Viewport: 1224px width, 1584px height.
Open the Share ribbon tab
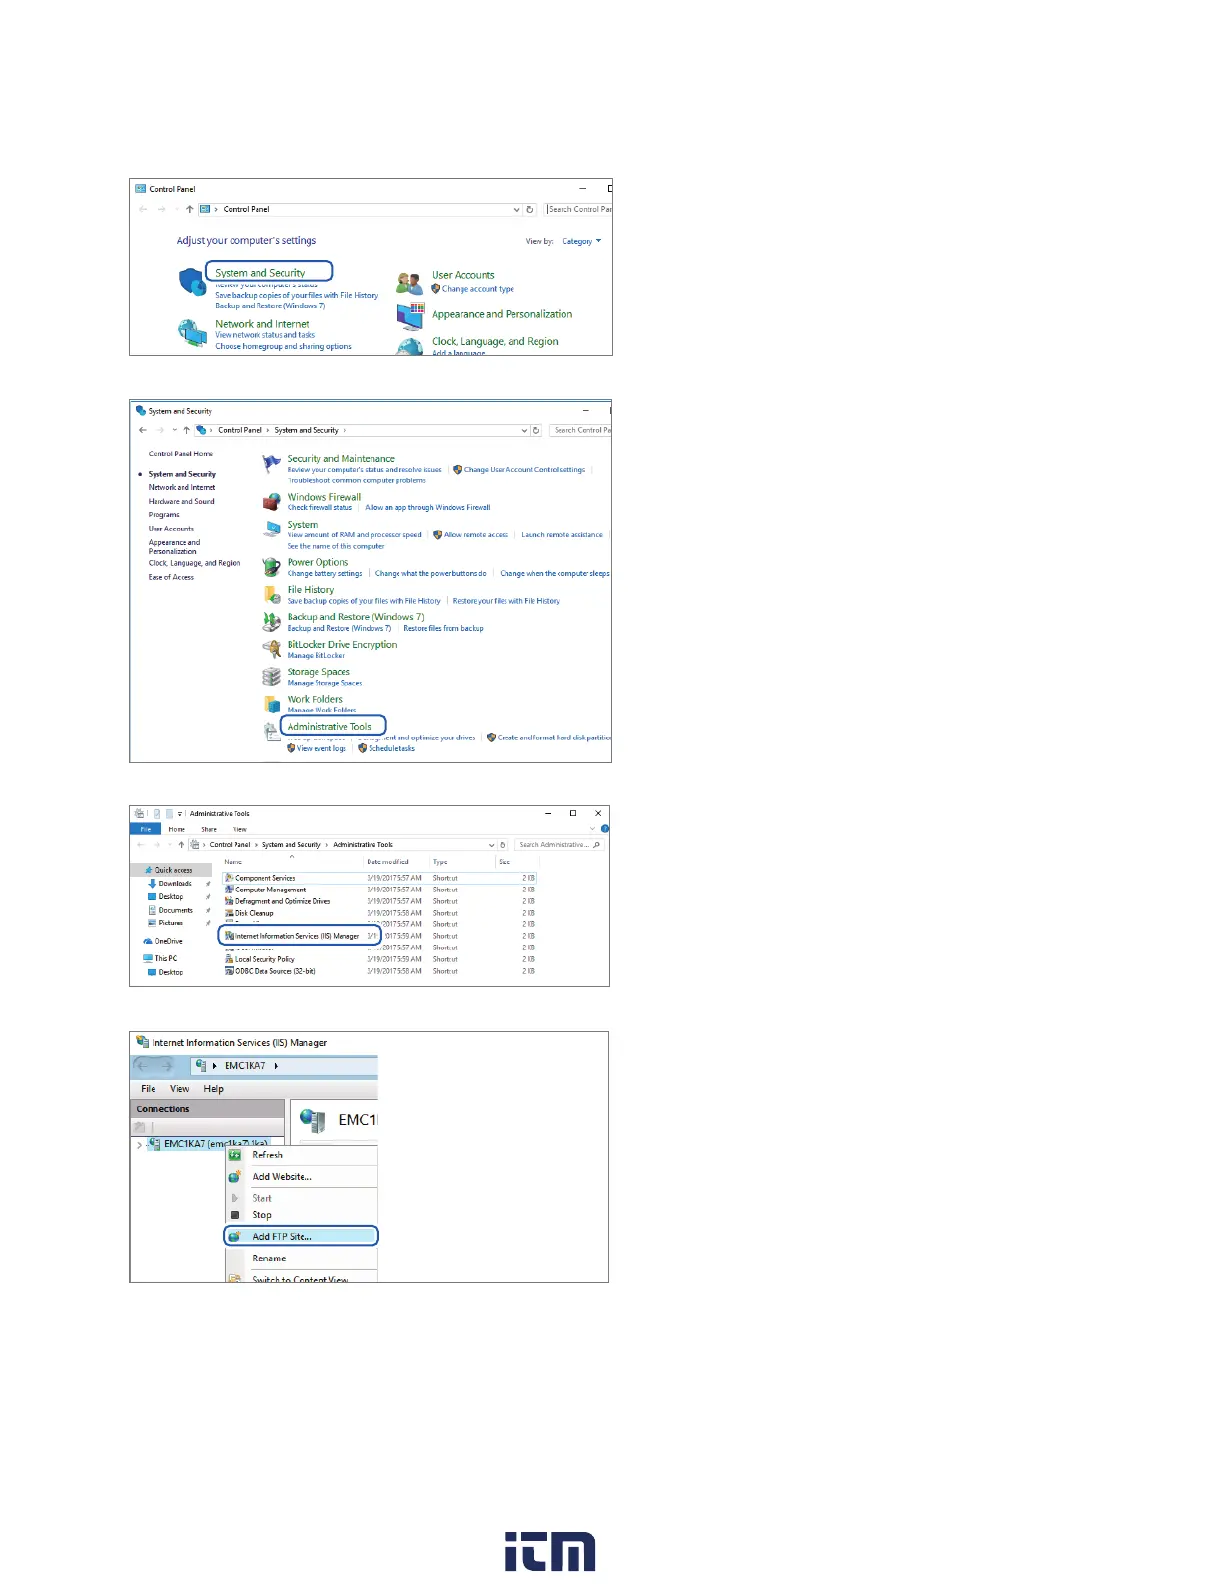pos(209,829)
